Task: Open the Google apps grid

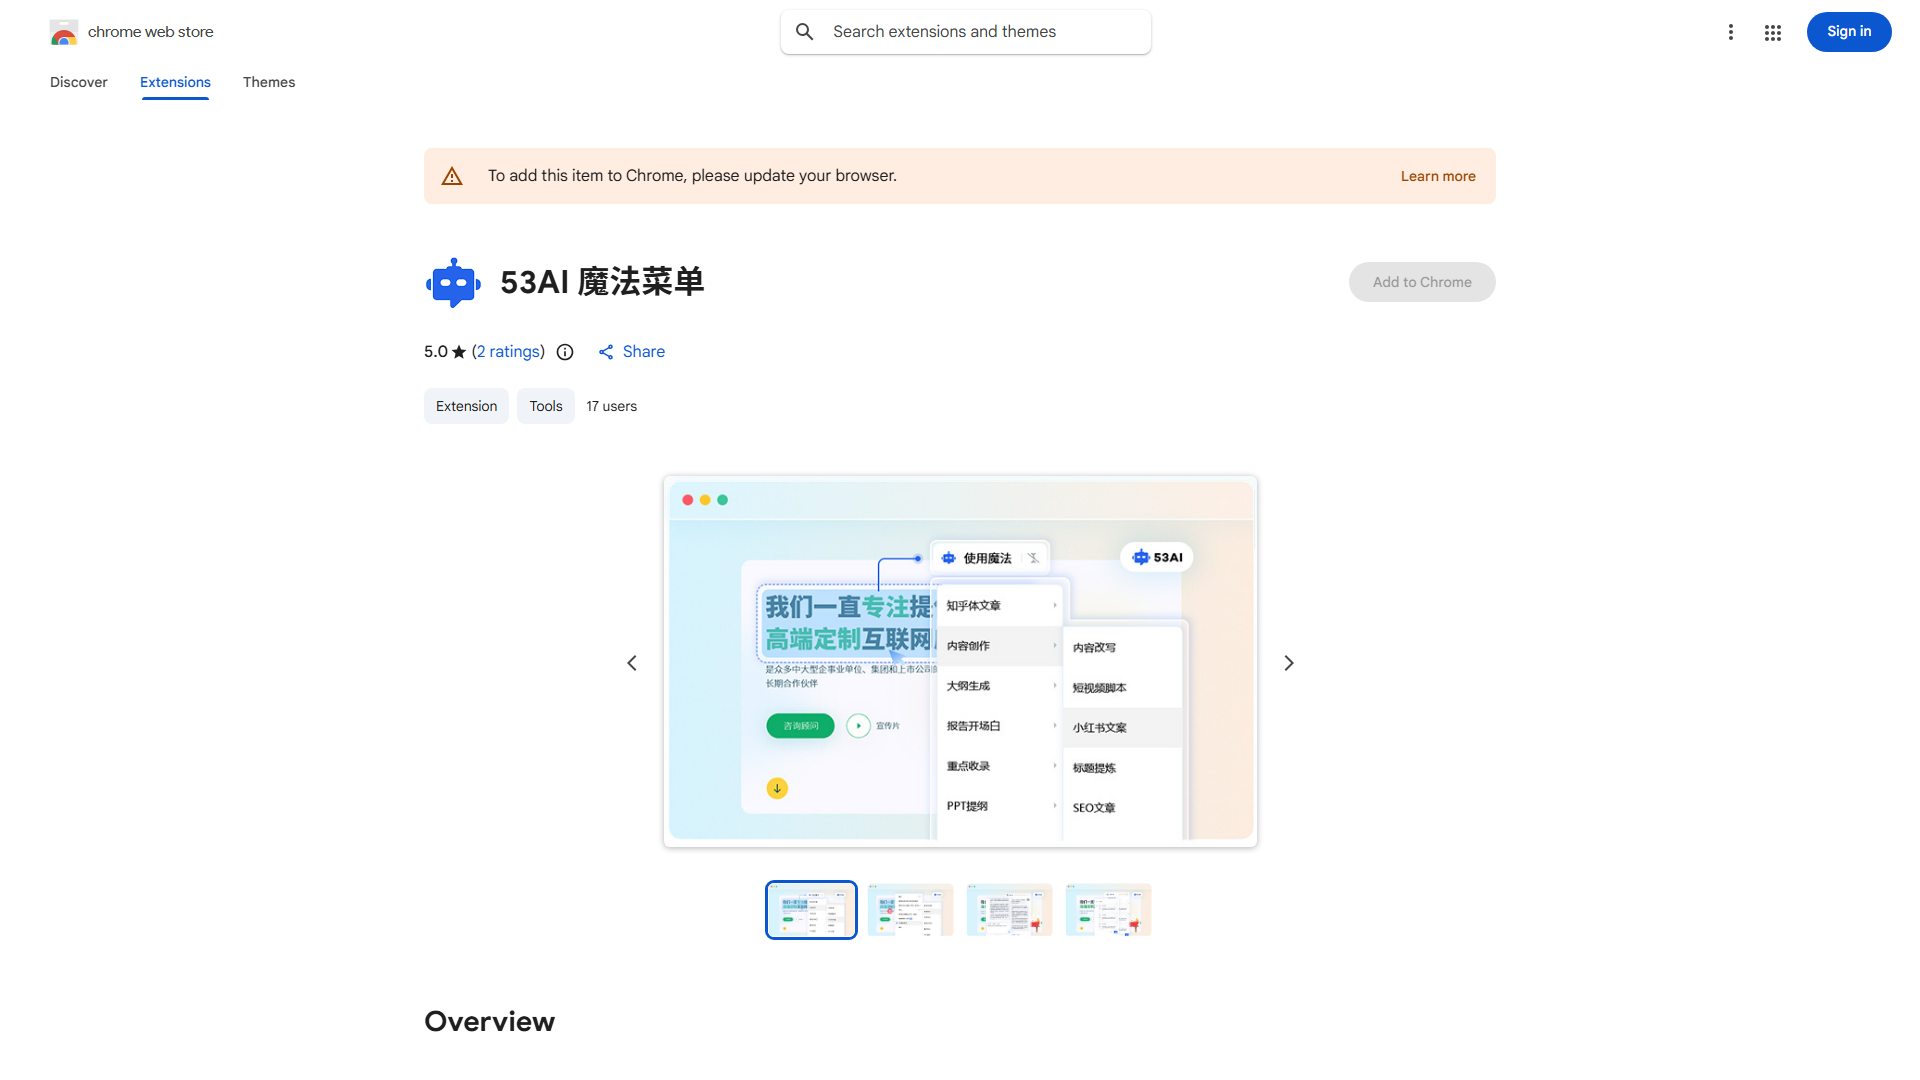Action: coord(1773,32)
